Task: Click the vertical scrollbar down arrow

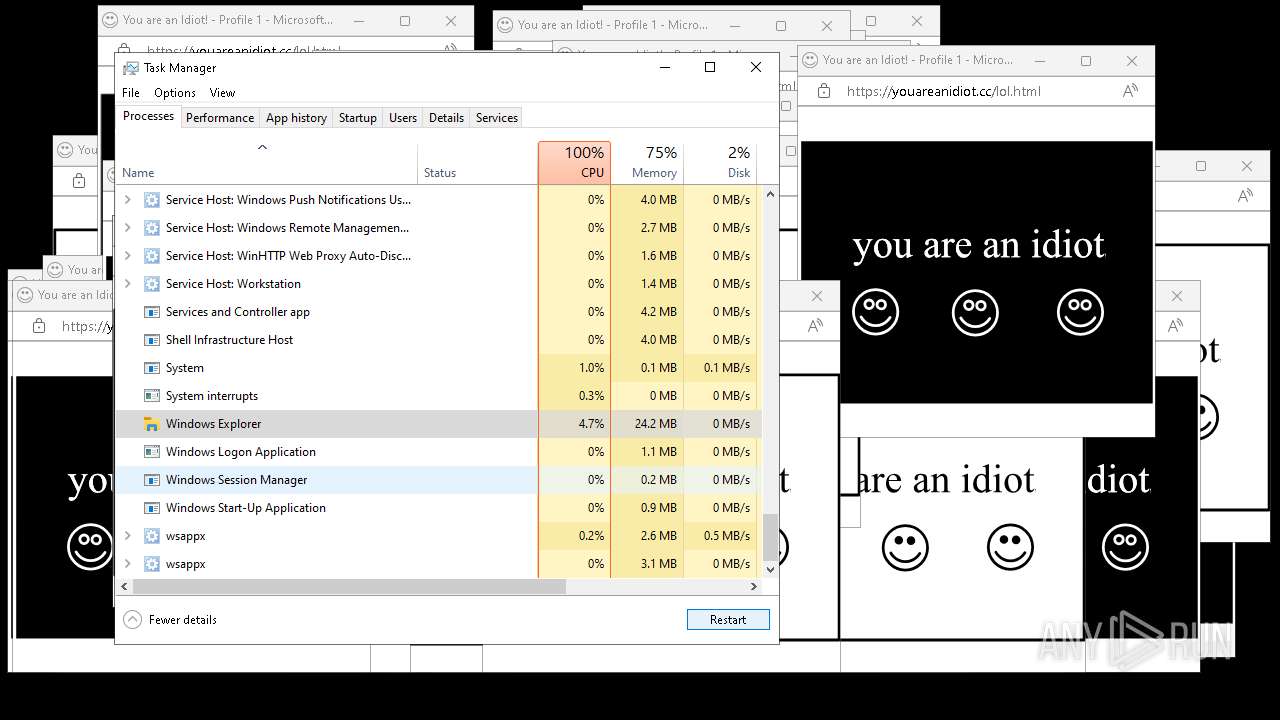Action: (770, 570)
